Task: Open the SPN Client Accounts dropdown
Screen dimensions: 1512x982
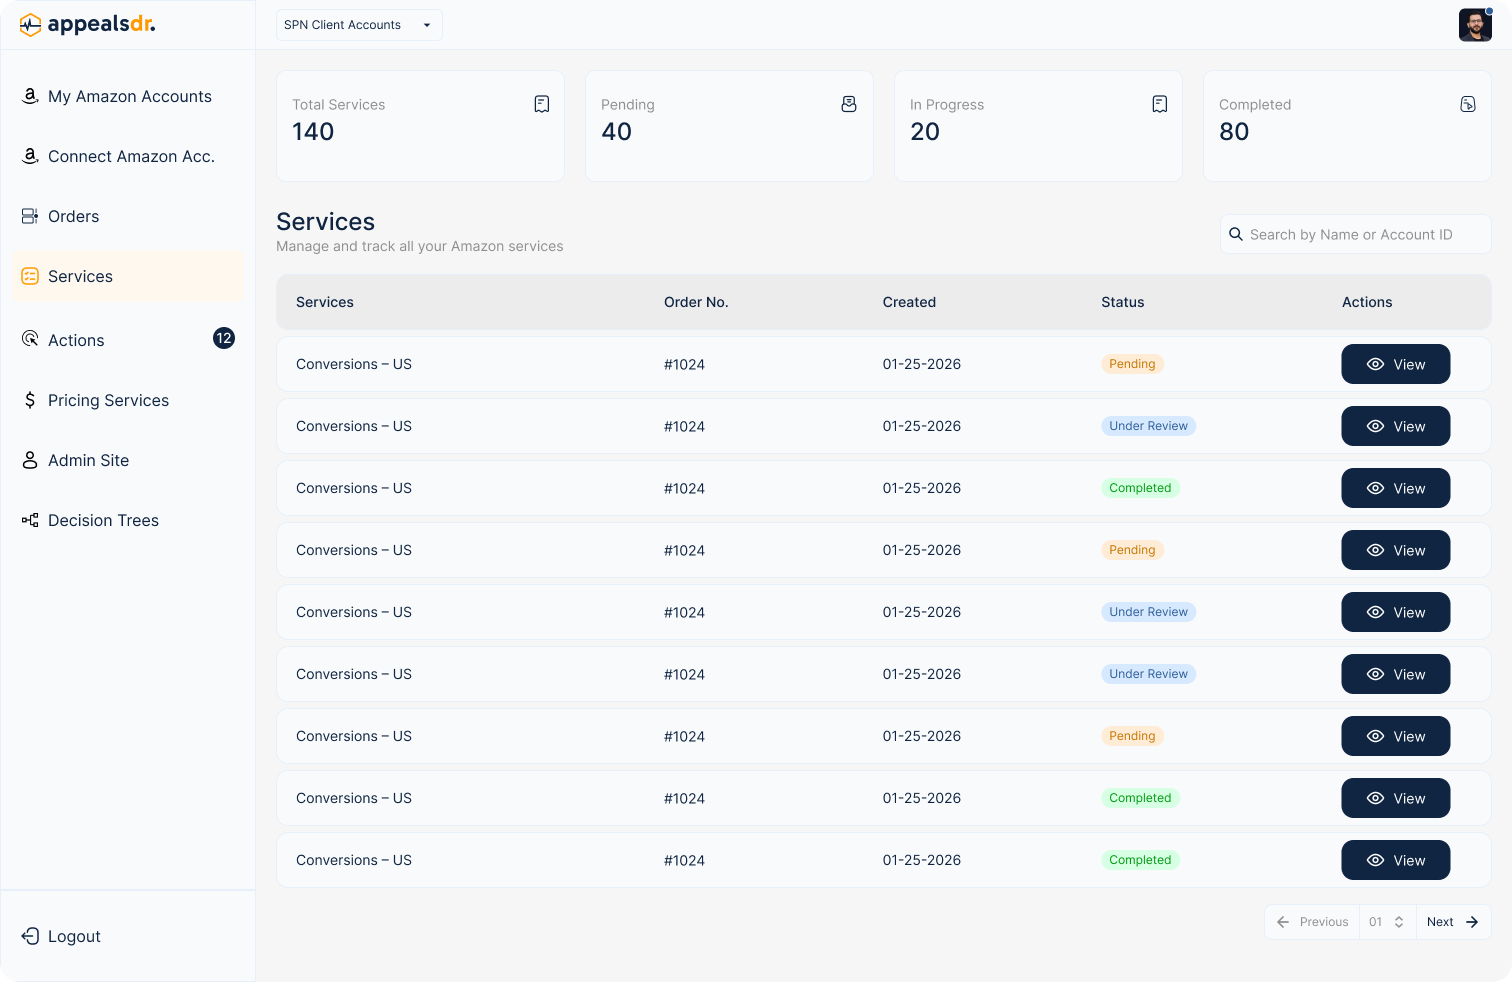Action: click(358, 25)
